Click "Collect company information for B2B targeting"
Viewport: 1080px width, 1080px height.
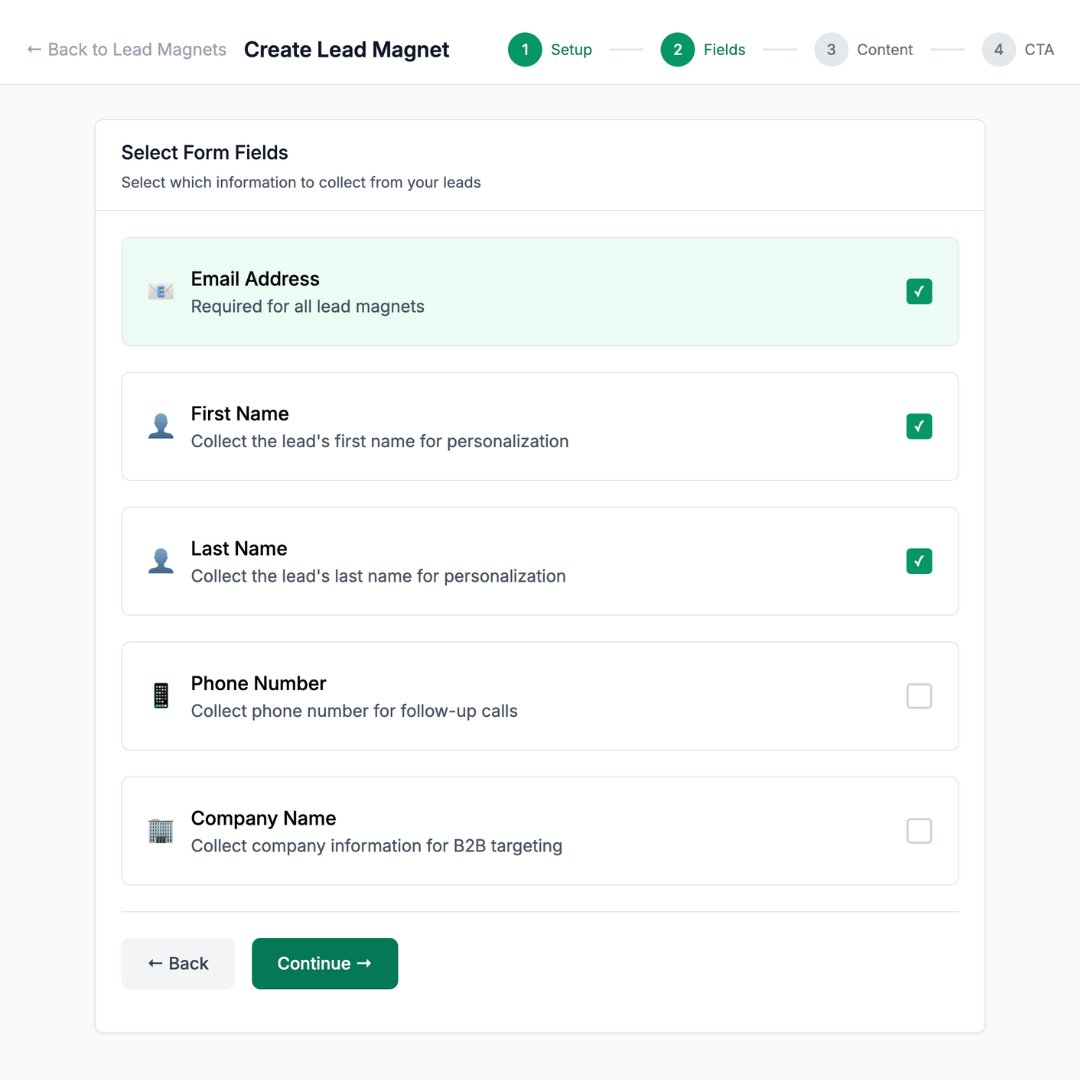pos(376,845)
